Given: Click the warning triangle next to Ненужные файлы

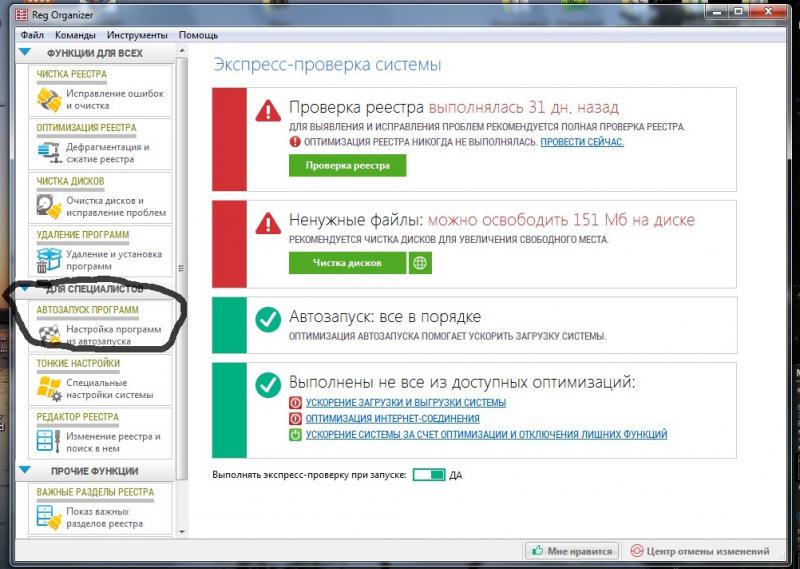Looking at the screenshot, I should (268, 222).
